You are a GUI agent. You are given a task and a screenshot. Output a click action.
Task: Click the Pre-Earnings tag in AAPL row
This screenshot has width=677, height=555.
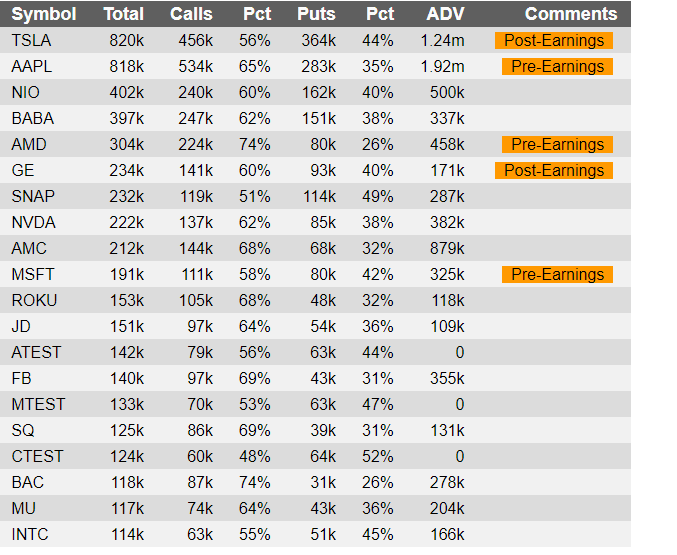557,67
